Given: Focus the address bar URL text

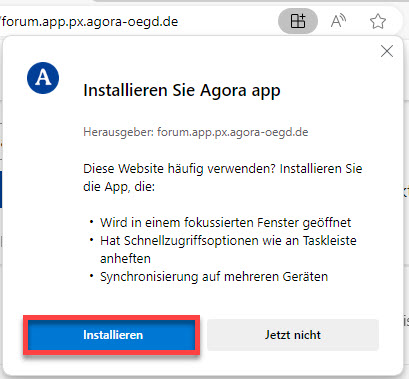Looking at the screenshot, I should (x=89, y=22).
